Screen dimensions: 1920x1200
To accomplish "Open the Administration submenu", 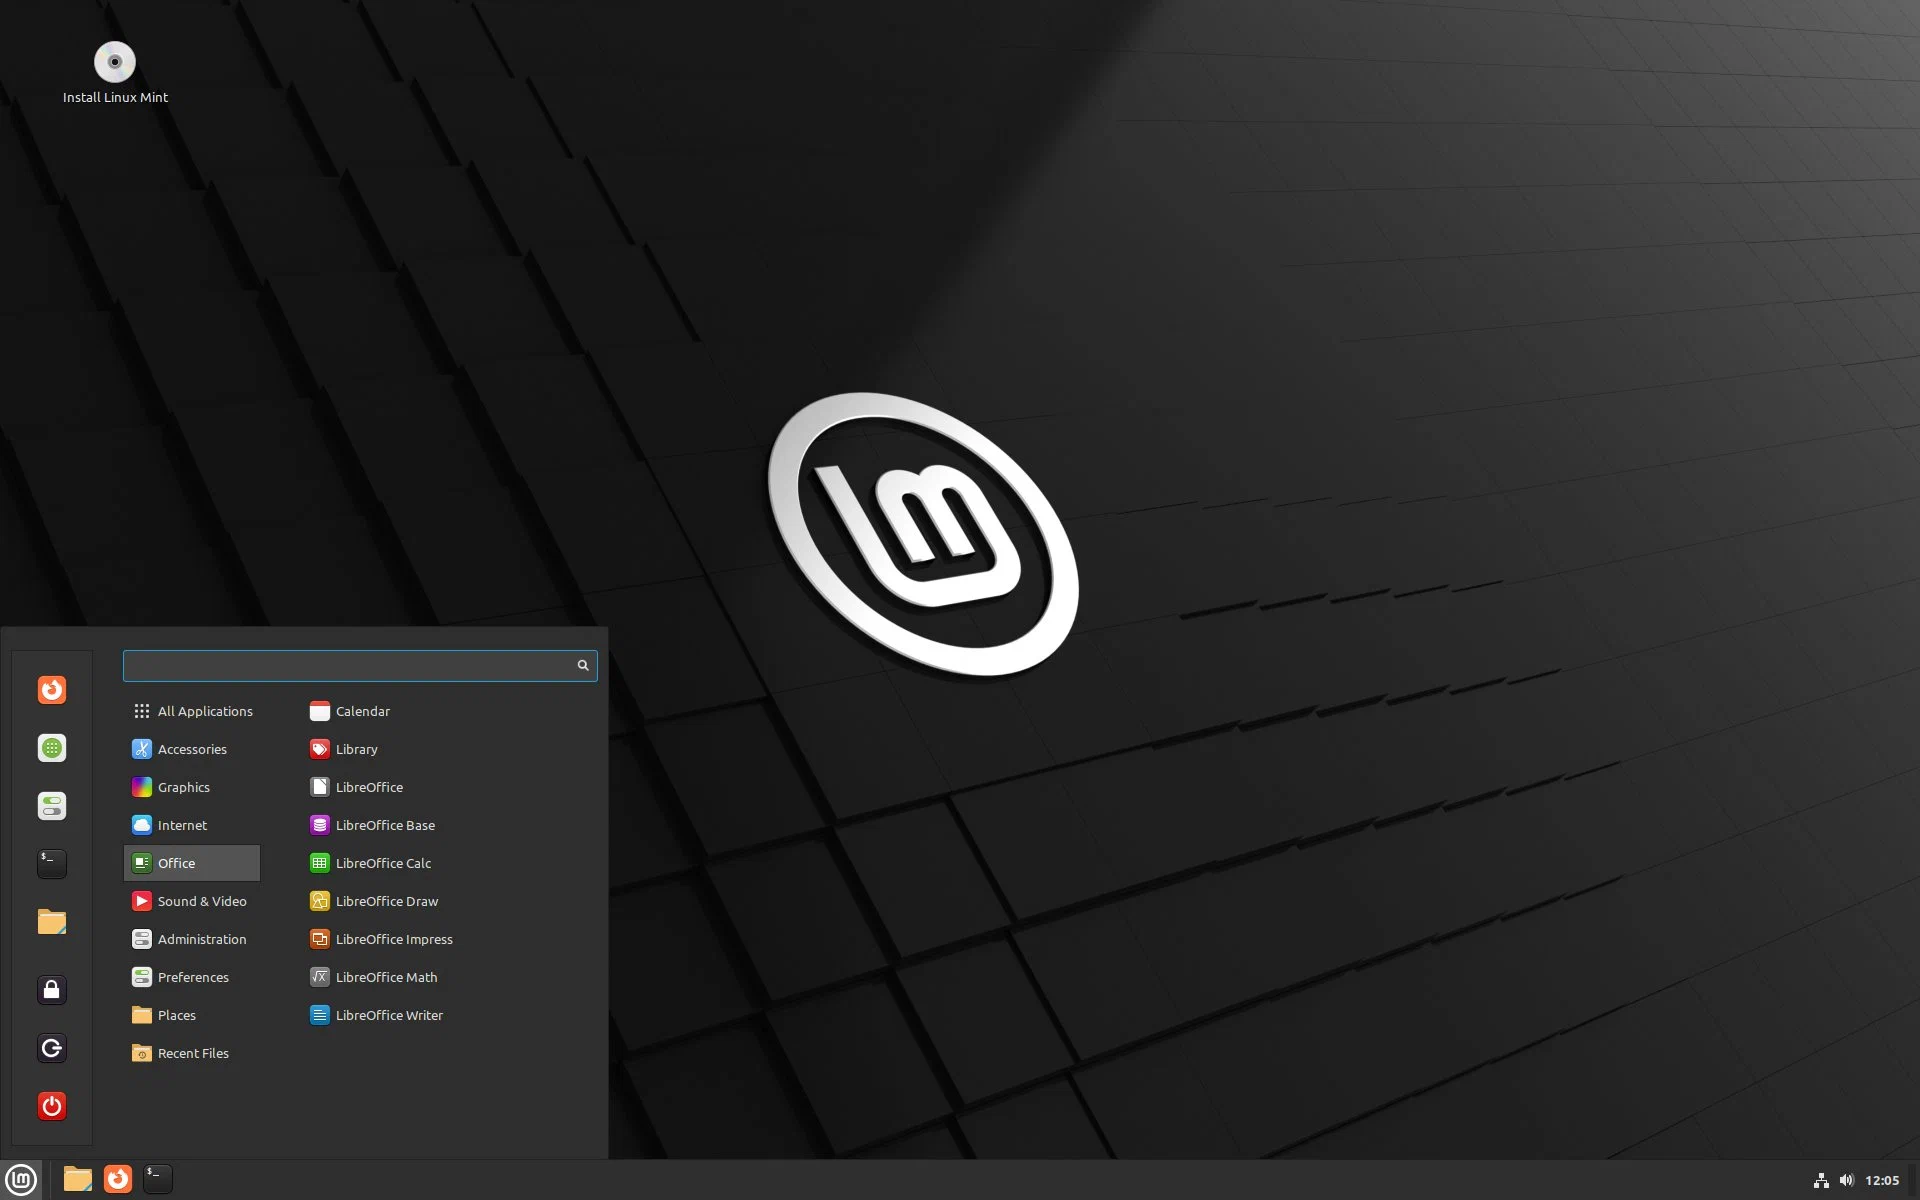I will [x=202, y=937].
